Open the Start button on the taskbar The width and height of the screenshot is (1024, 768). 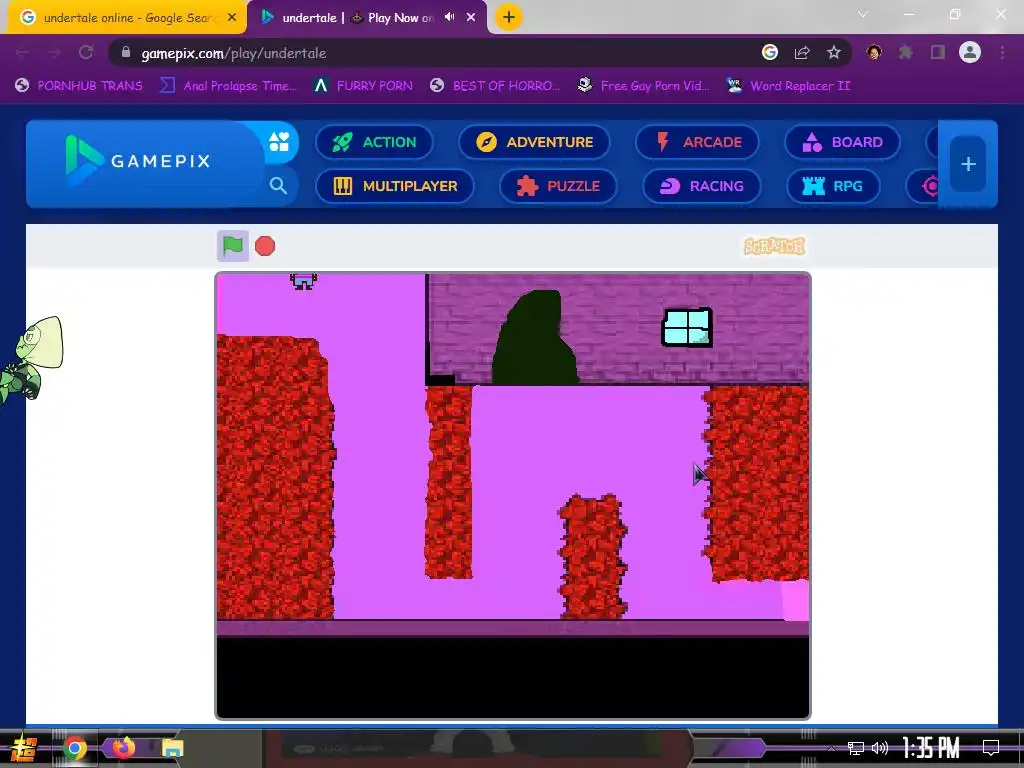[x=24, y=748]
